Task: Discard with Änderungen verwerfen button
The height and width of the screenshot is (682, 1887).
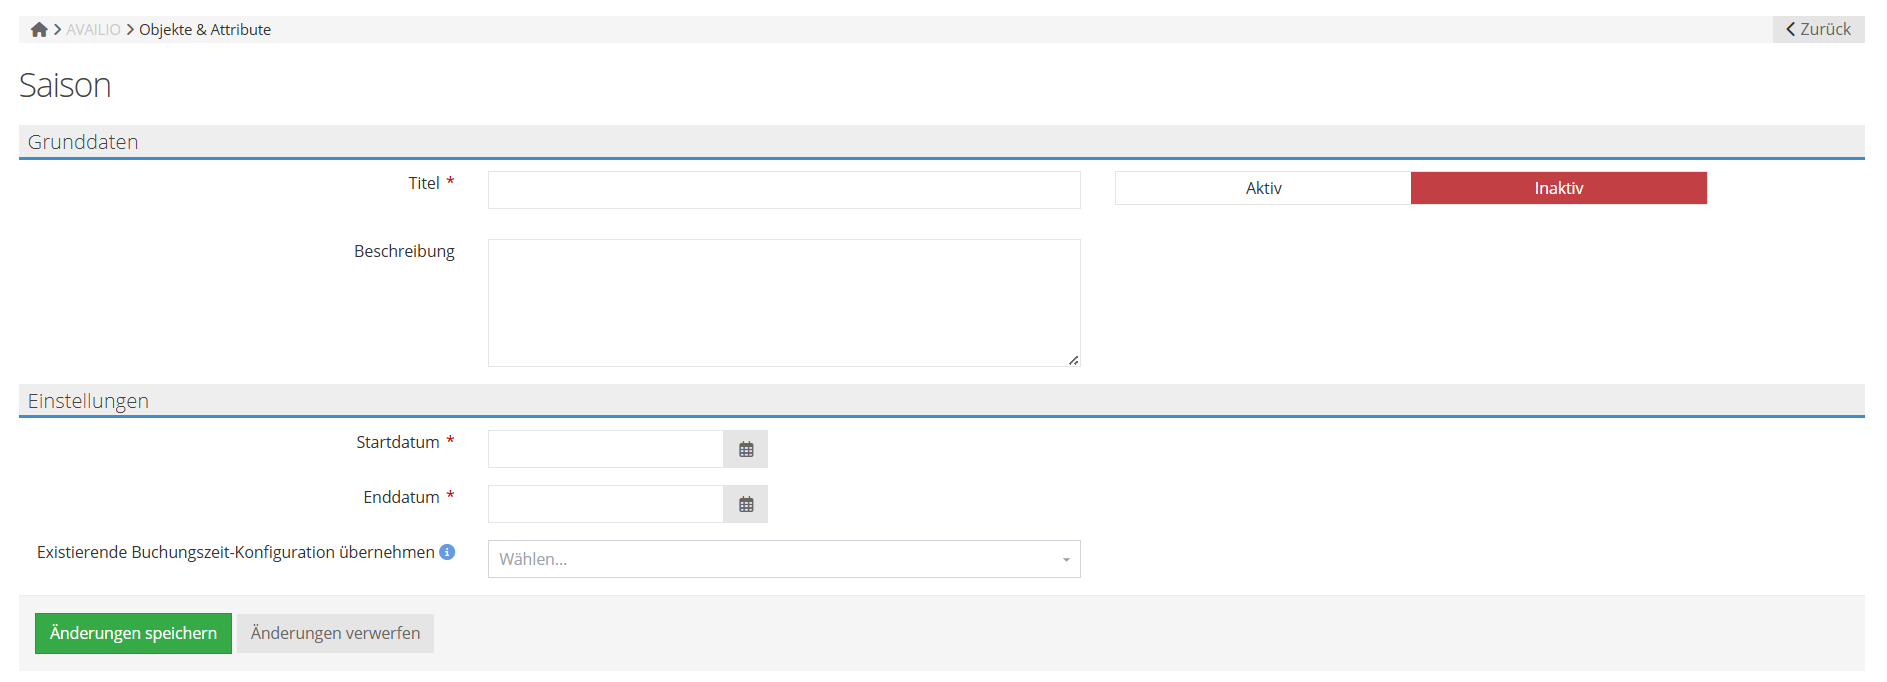Action: [335, 633]
